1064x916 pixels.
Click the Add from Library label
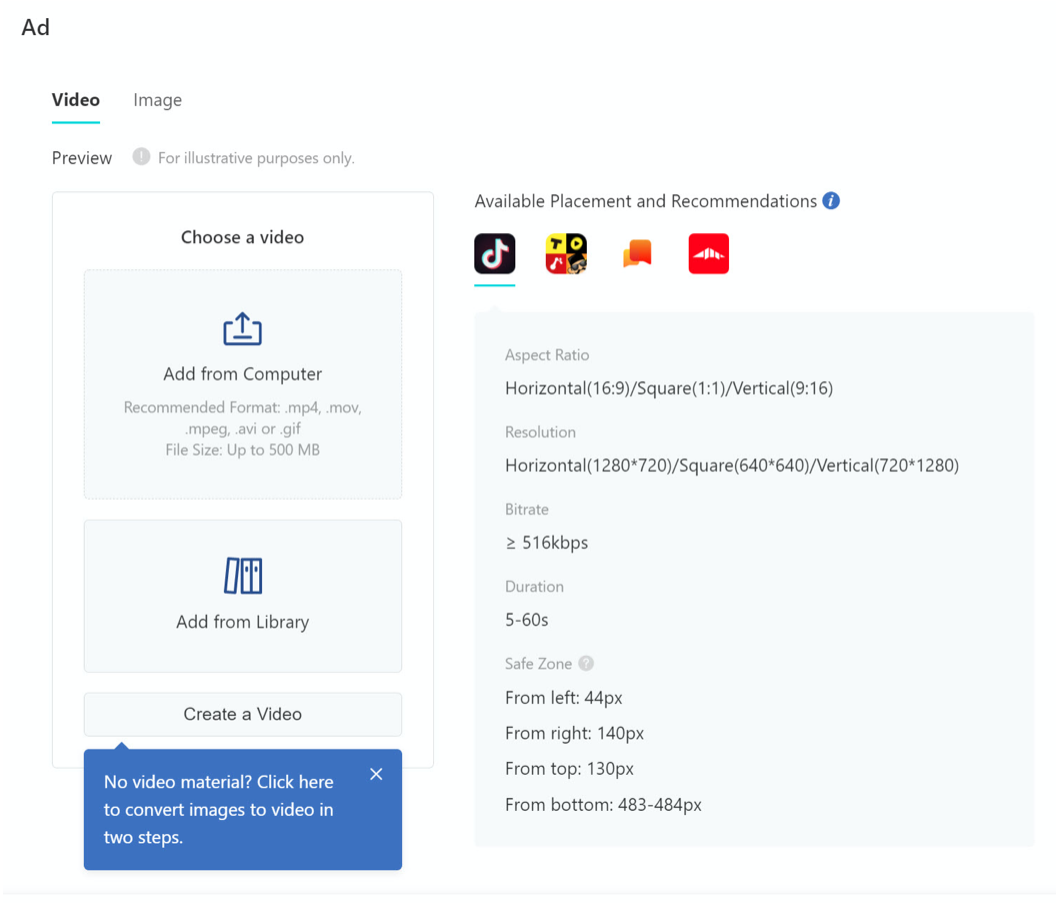(x=242, y=622)
